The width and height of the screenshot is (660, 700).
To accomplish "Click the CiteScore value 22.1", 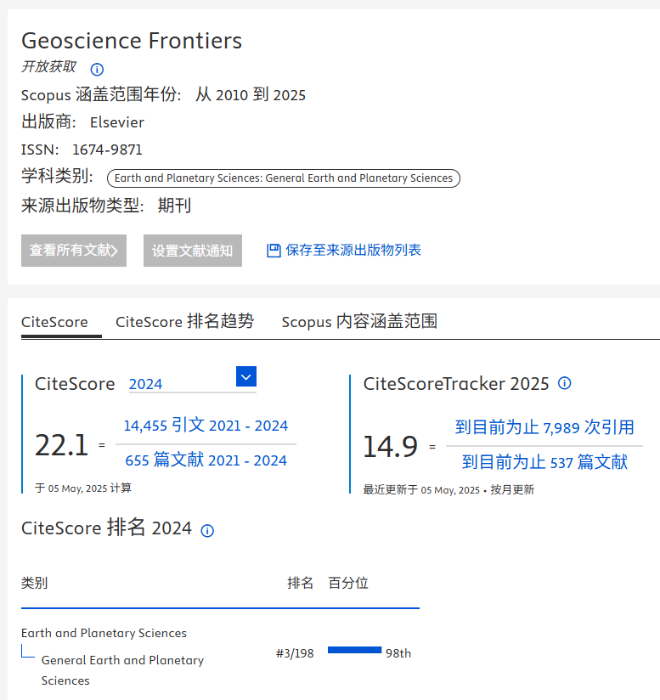I will (62, 445).
